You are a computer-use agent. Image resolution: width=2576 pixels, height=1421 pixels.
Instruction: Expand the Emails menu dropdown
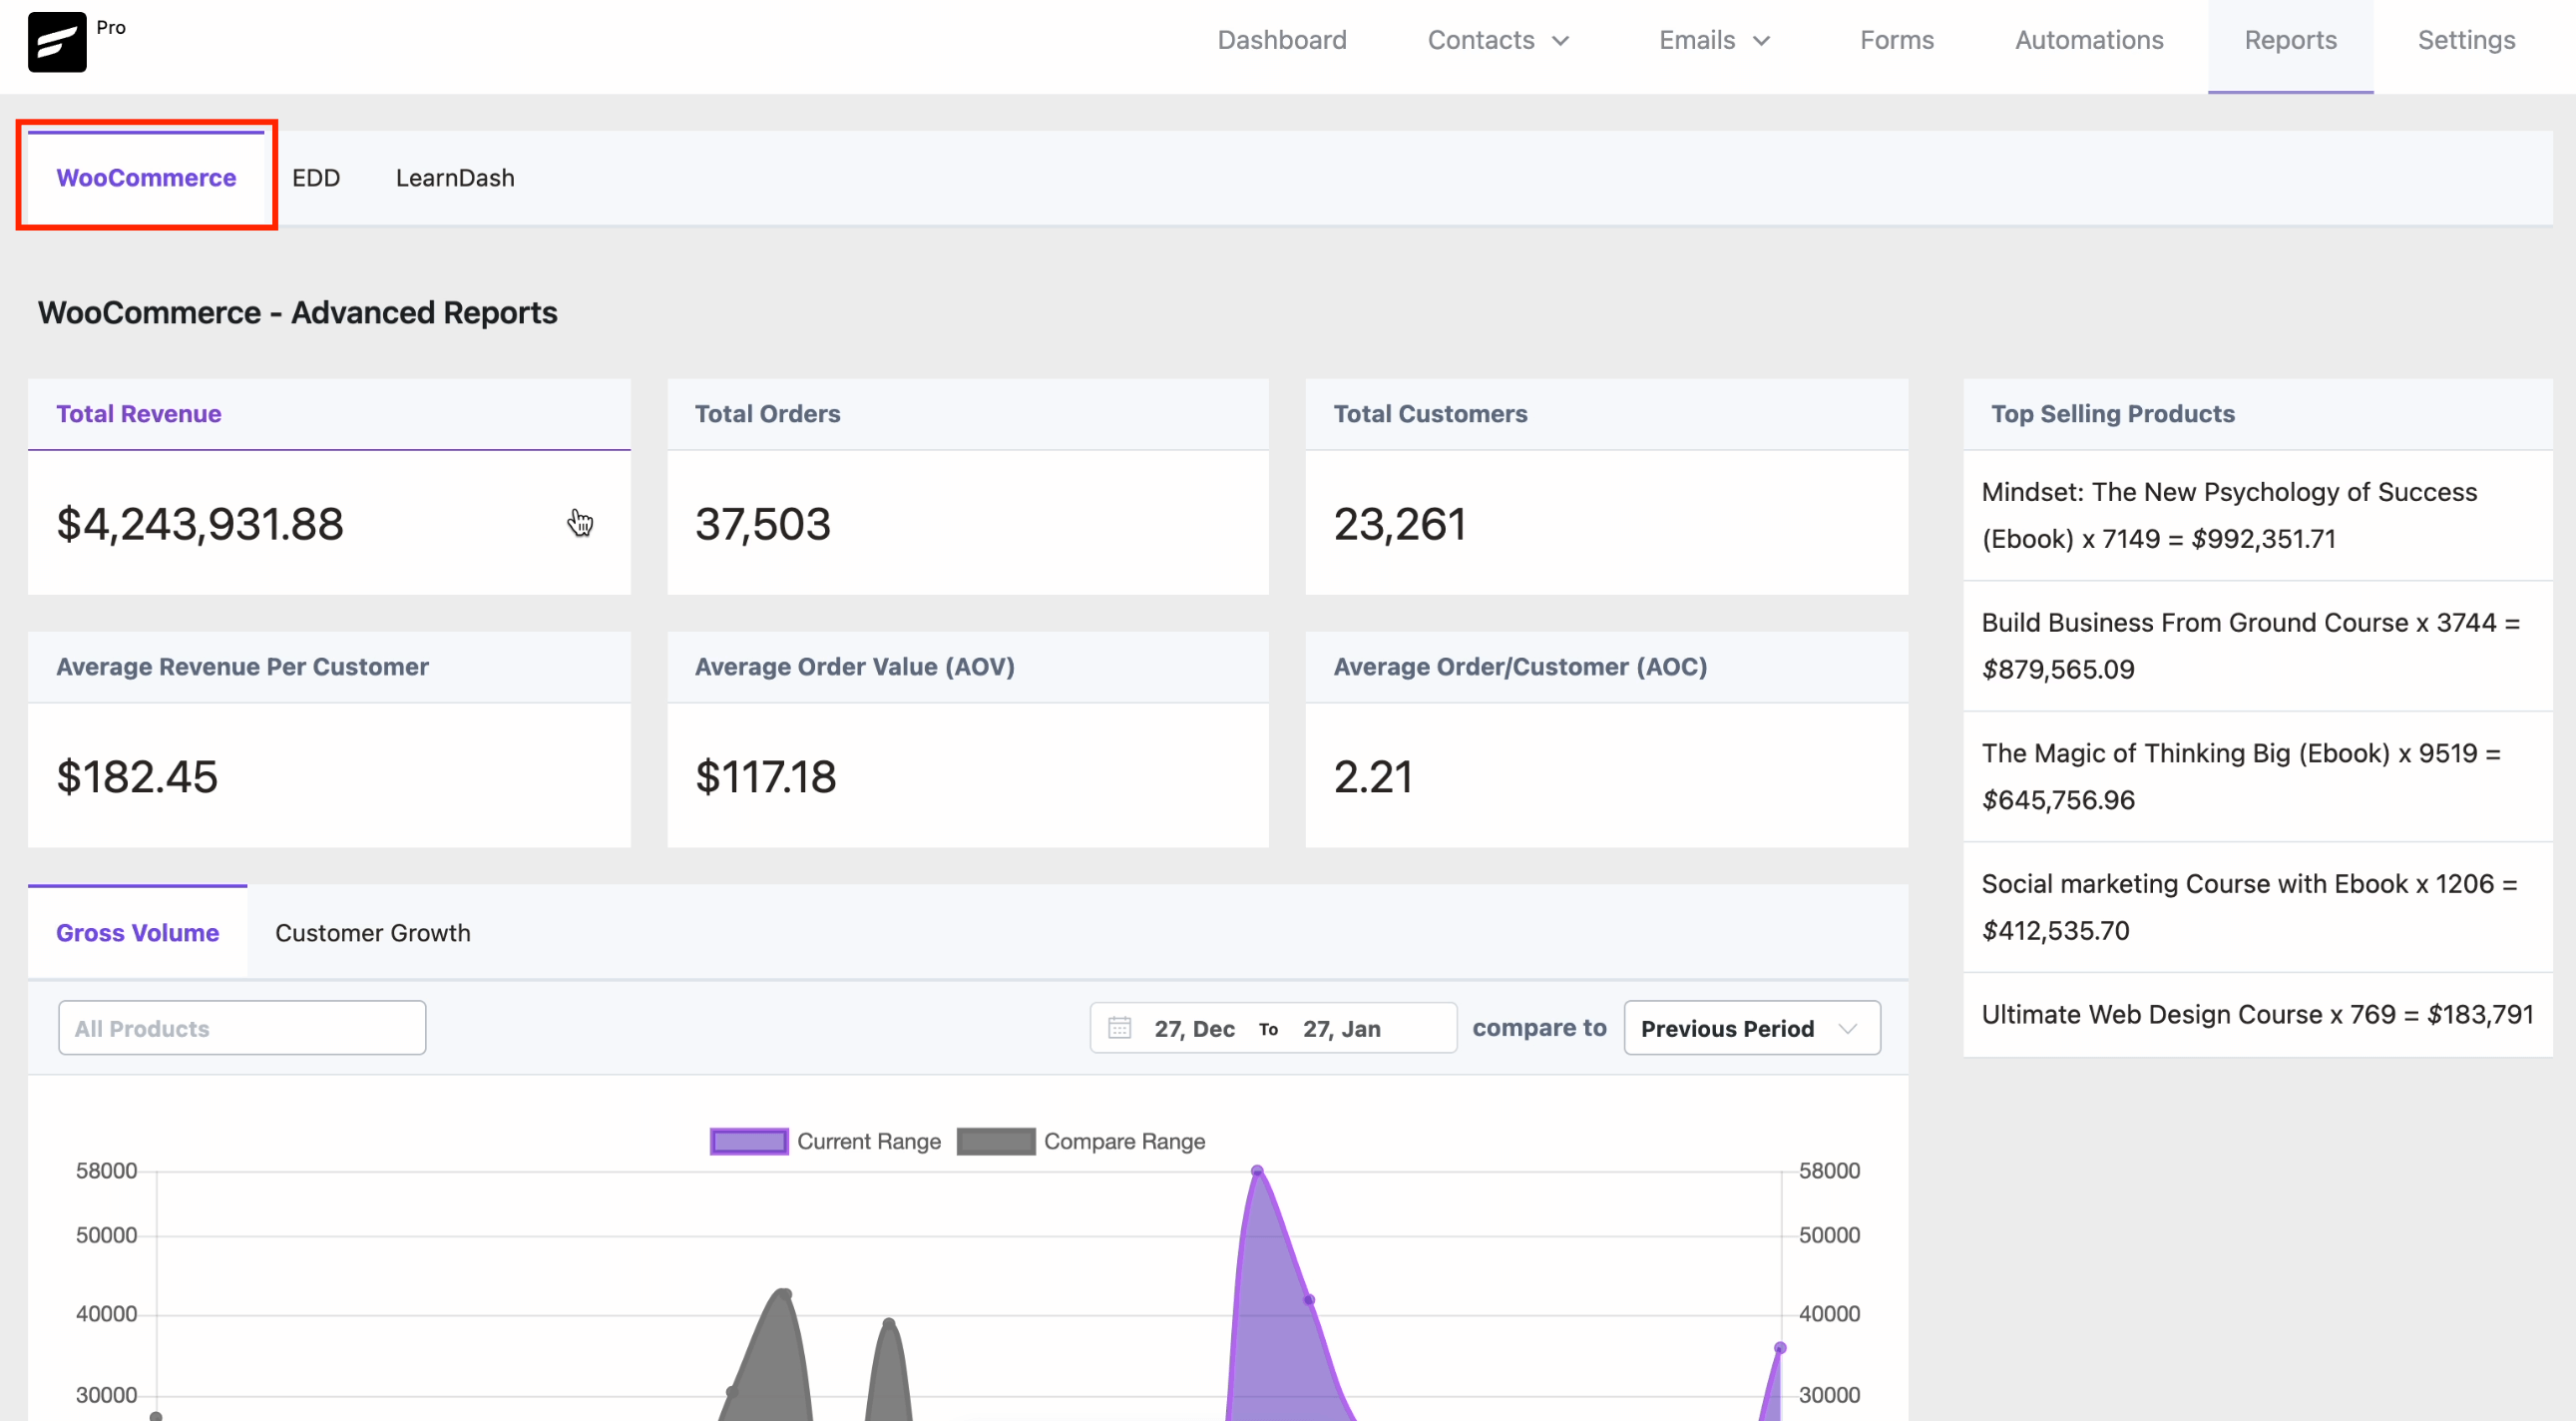click(1714, 40)
